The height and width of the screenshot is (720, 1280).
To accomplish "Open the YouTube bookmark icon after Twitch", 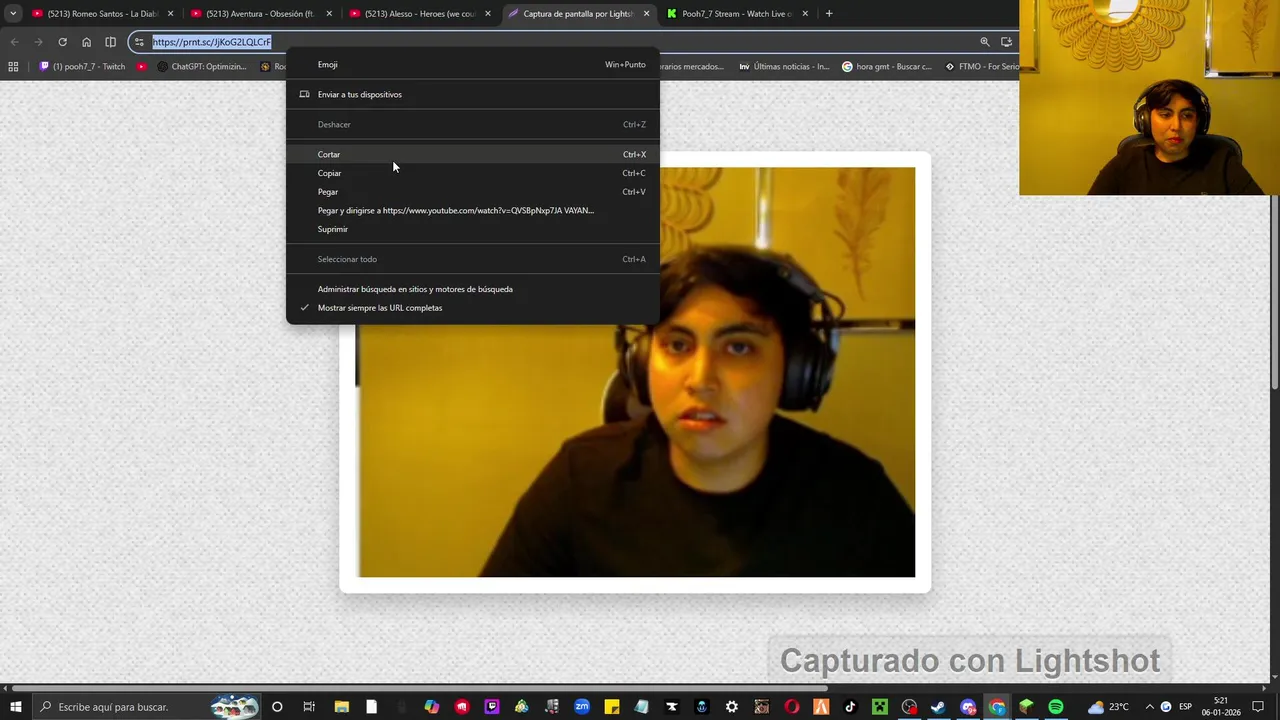I will [x=142, y=67].
